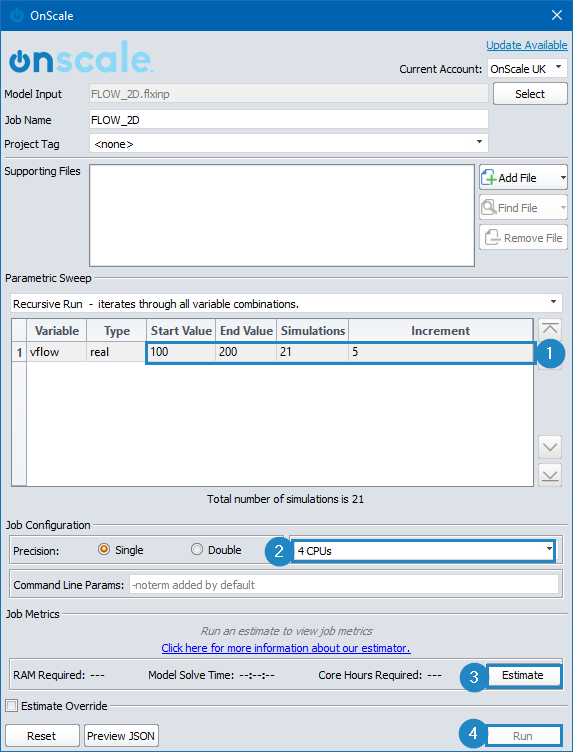573x752 pixels.
Task: Expand Add File button dropdown arrow
Action: [x=562, y=178]
